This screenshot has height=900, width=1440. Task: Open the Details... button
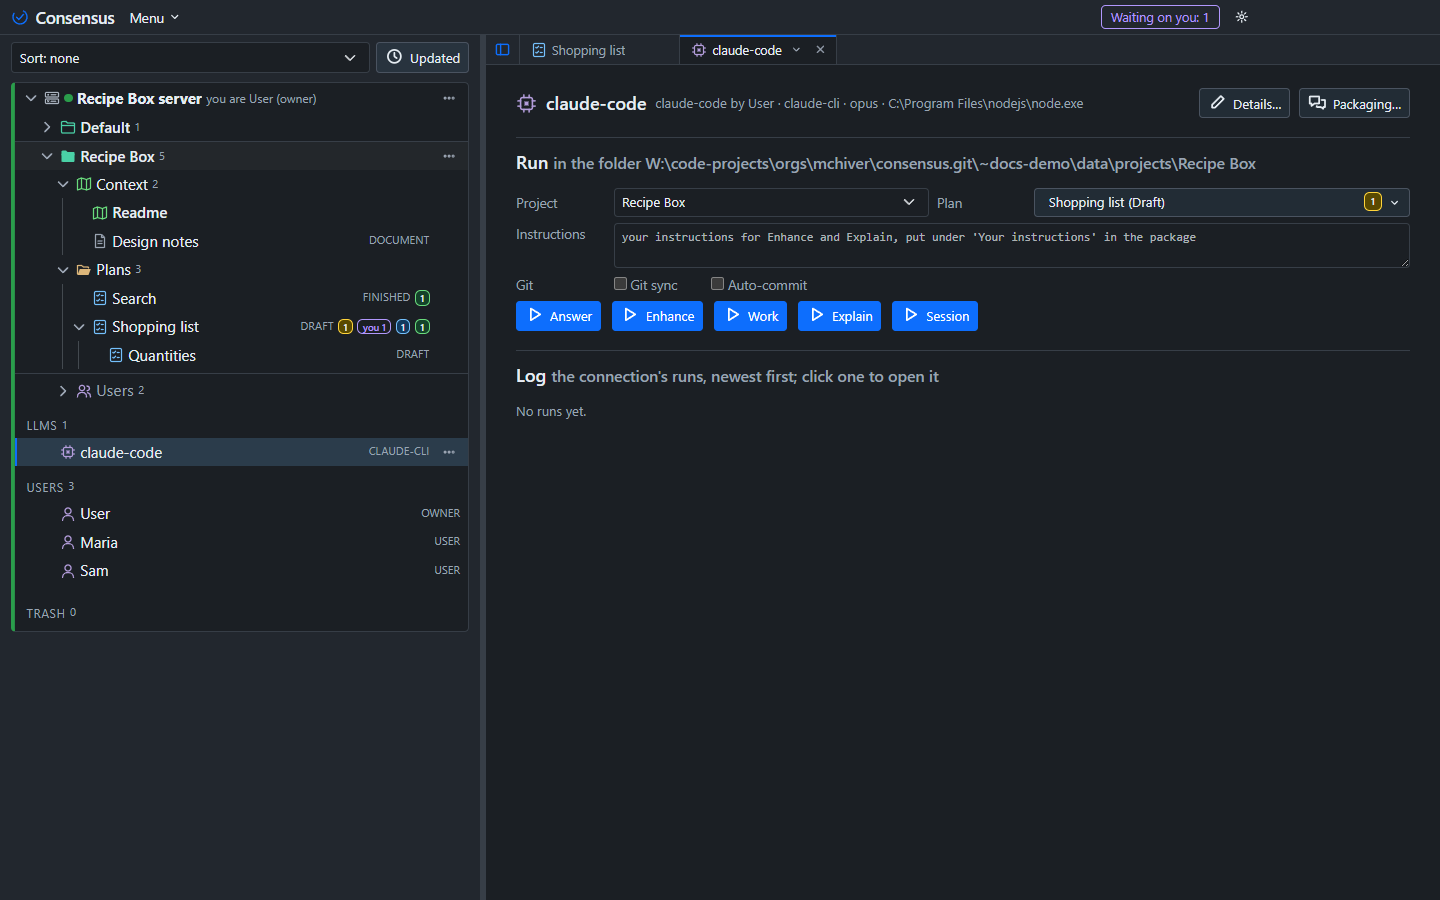point(1244,103)
